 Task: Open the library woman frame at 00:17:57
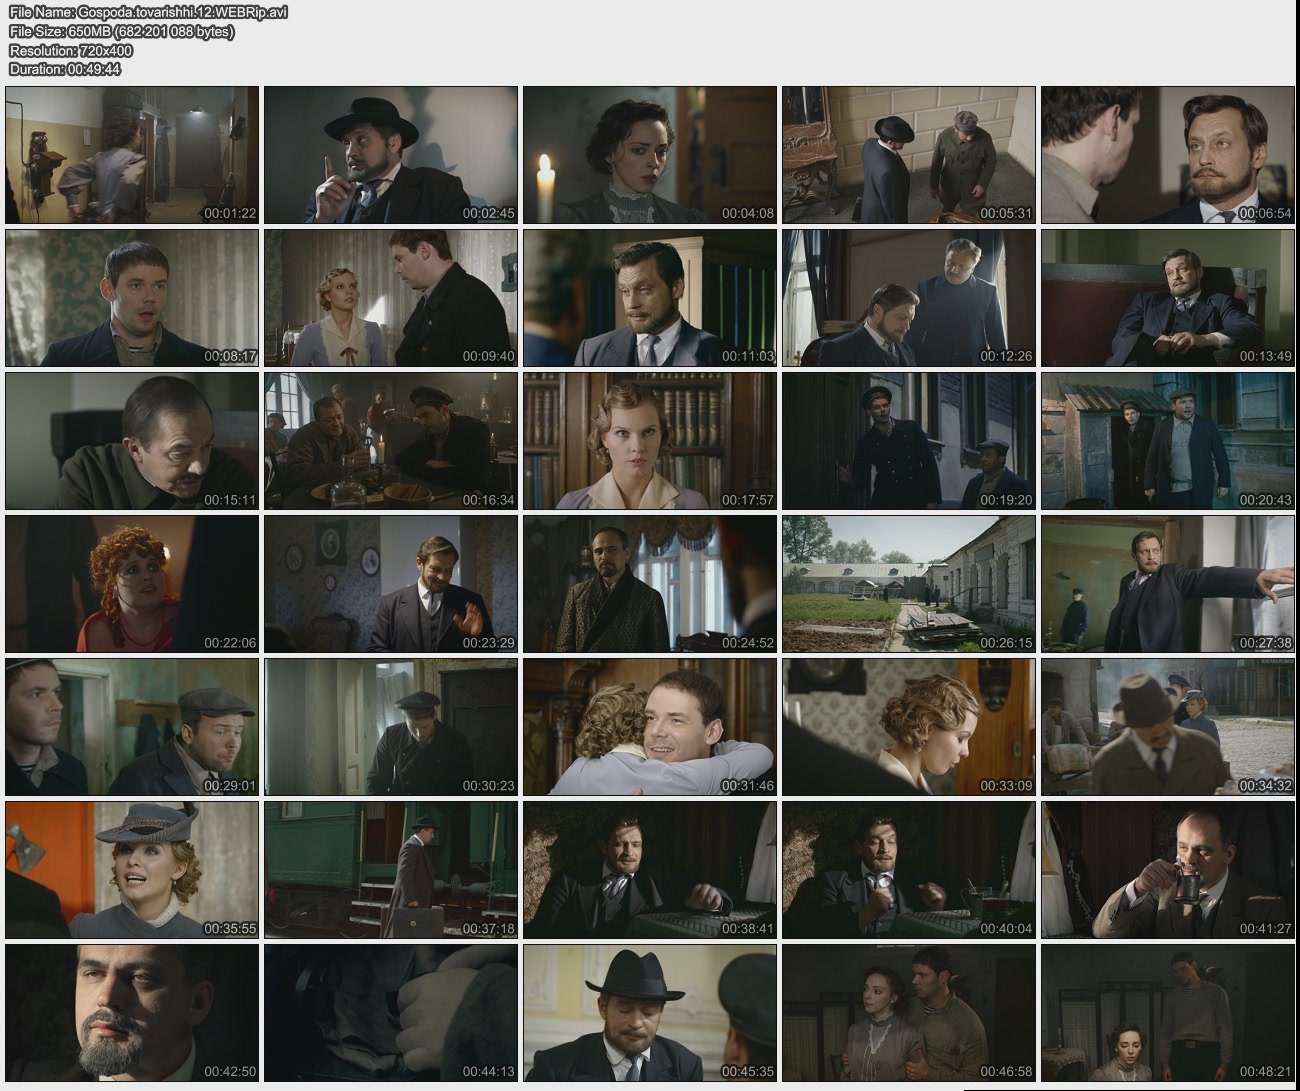pyautogui.click(x=649, y=441)
